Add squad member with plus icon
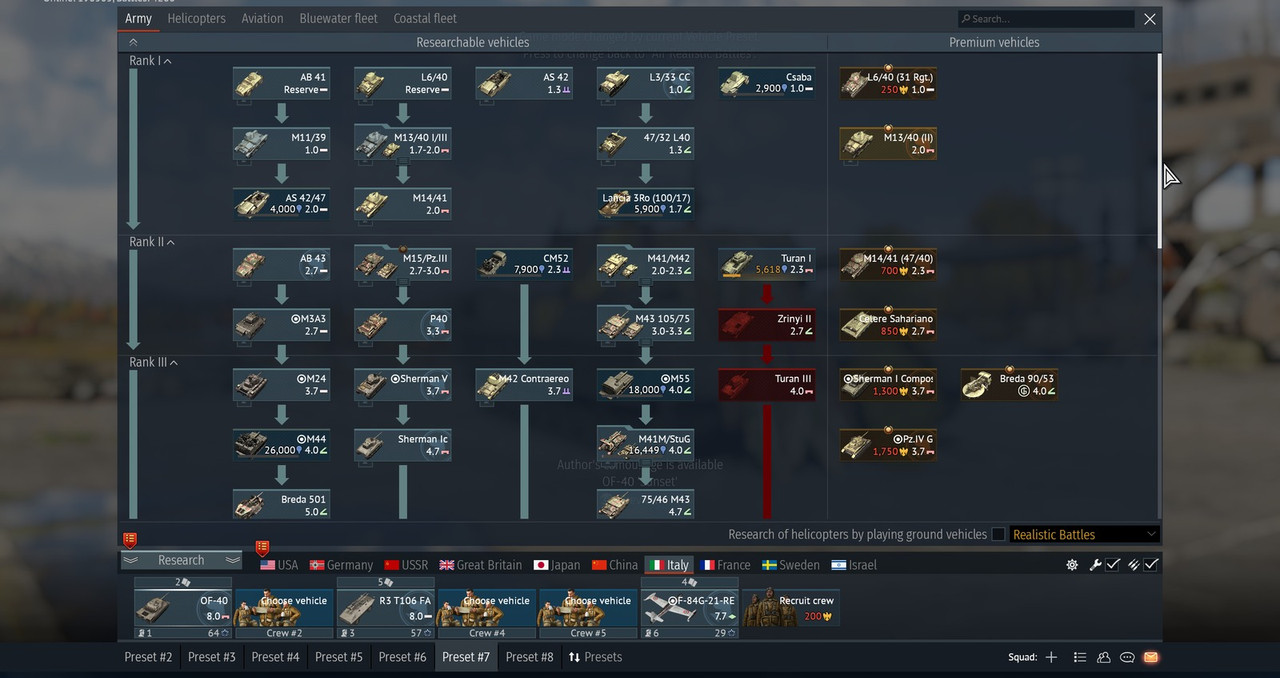This screenshot has width=1280, height=678. click(1051, 657)
